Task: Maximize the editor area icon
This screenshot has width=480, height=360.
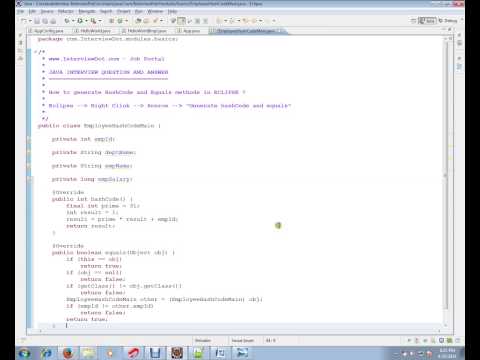Action: tap(450, 30)
